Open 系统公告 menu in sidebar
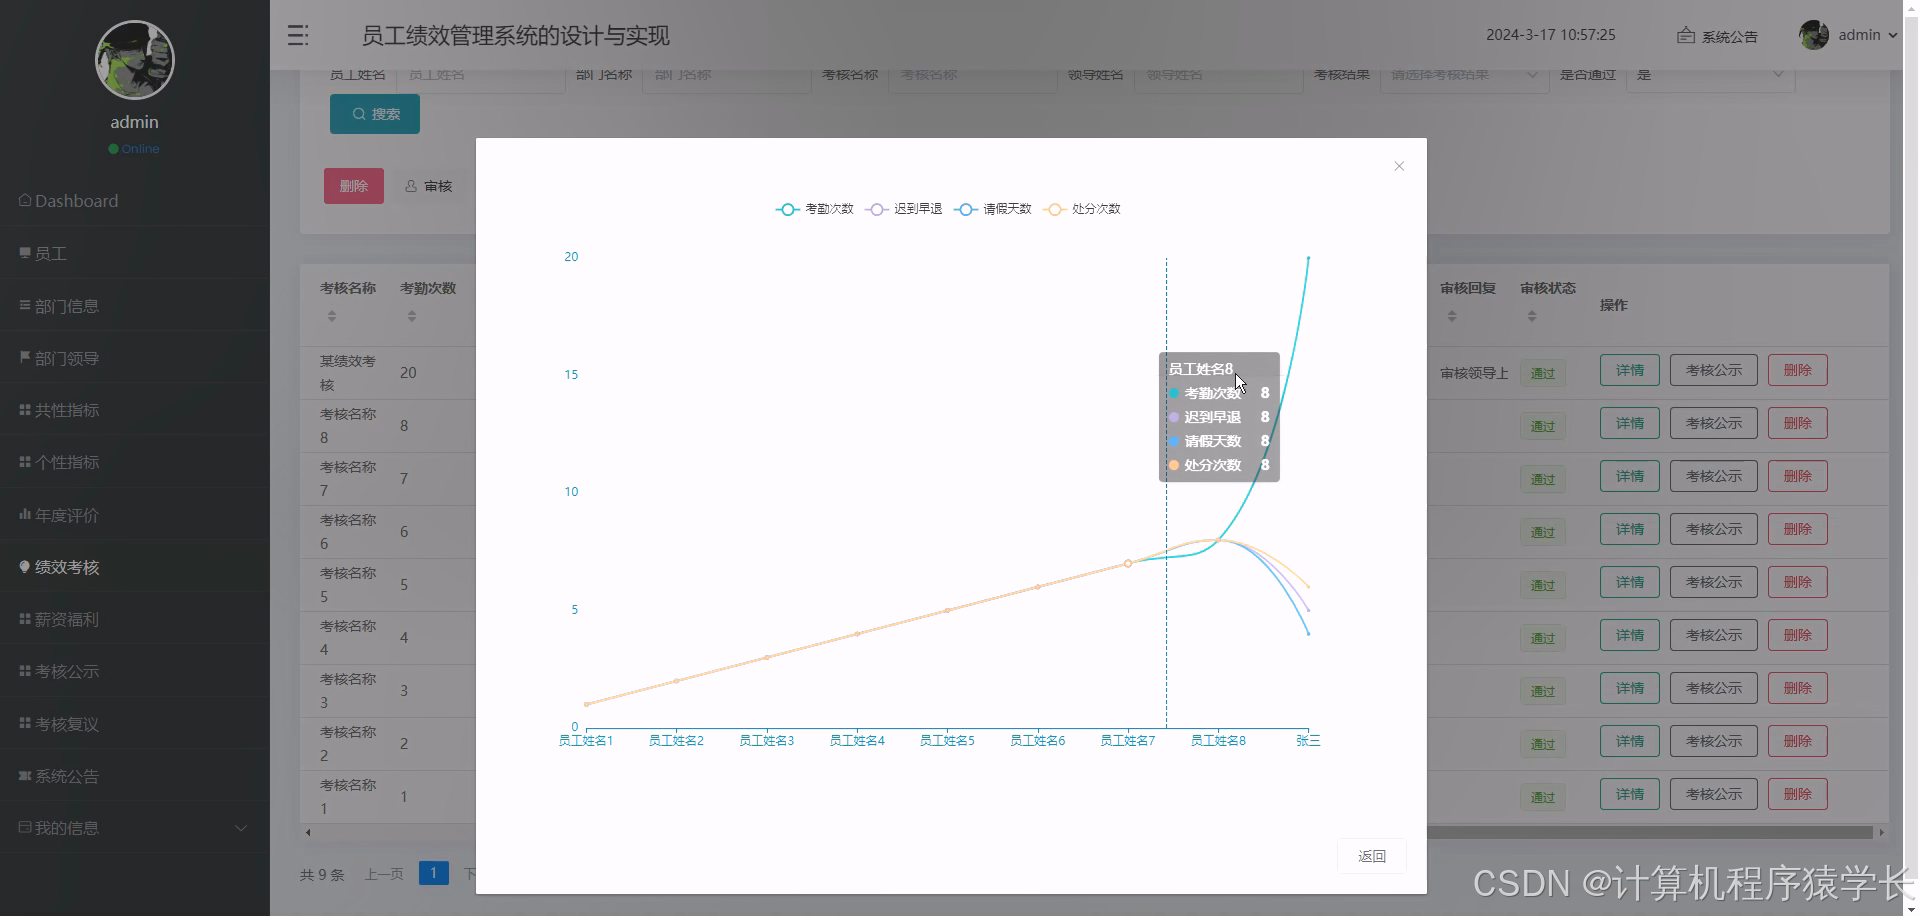The image size is (1920, 916). pyautogui.click(x=135, y=776)
